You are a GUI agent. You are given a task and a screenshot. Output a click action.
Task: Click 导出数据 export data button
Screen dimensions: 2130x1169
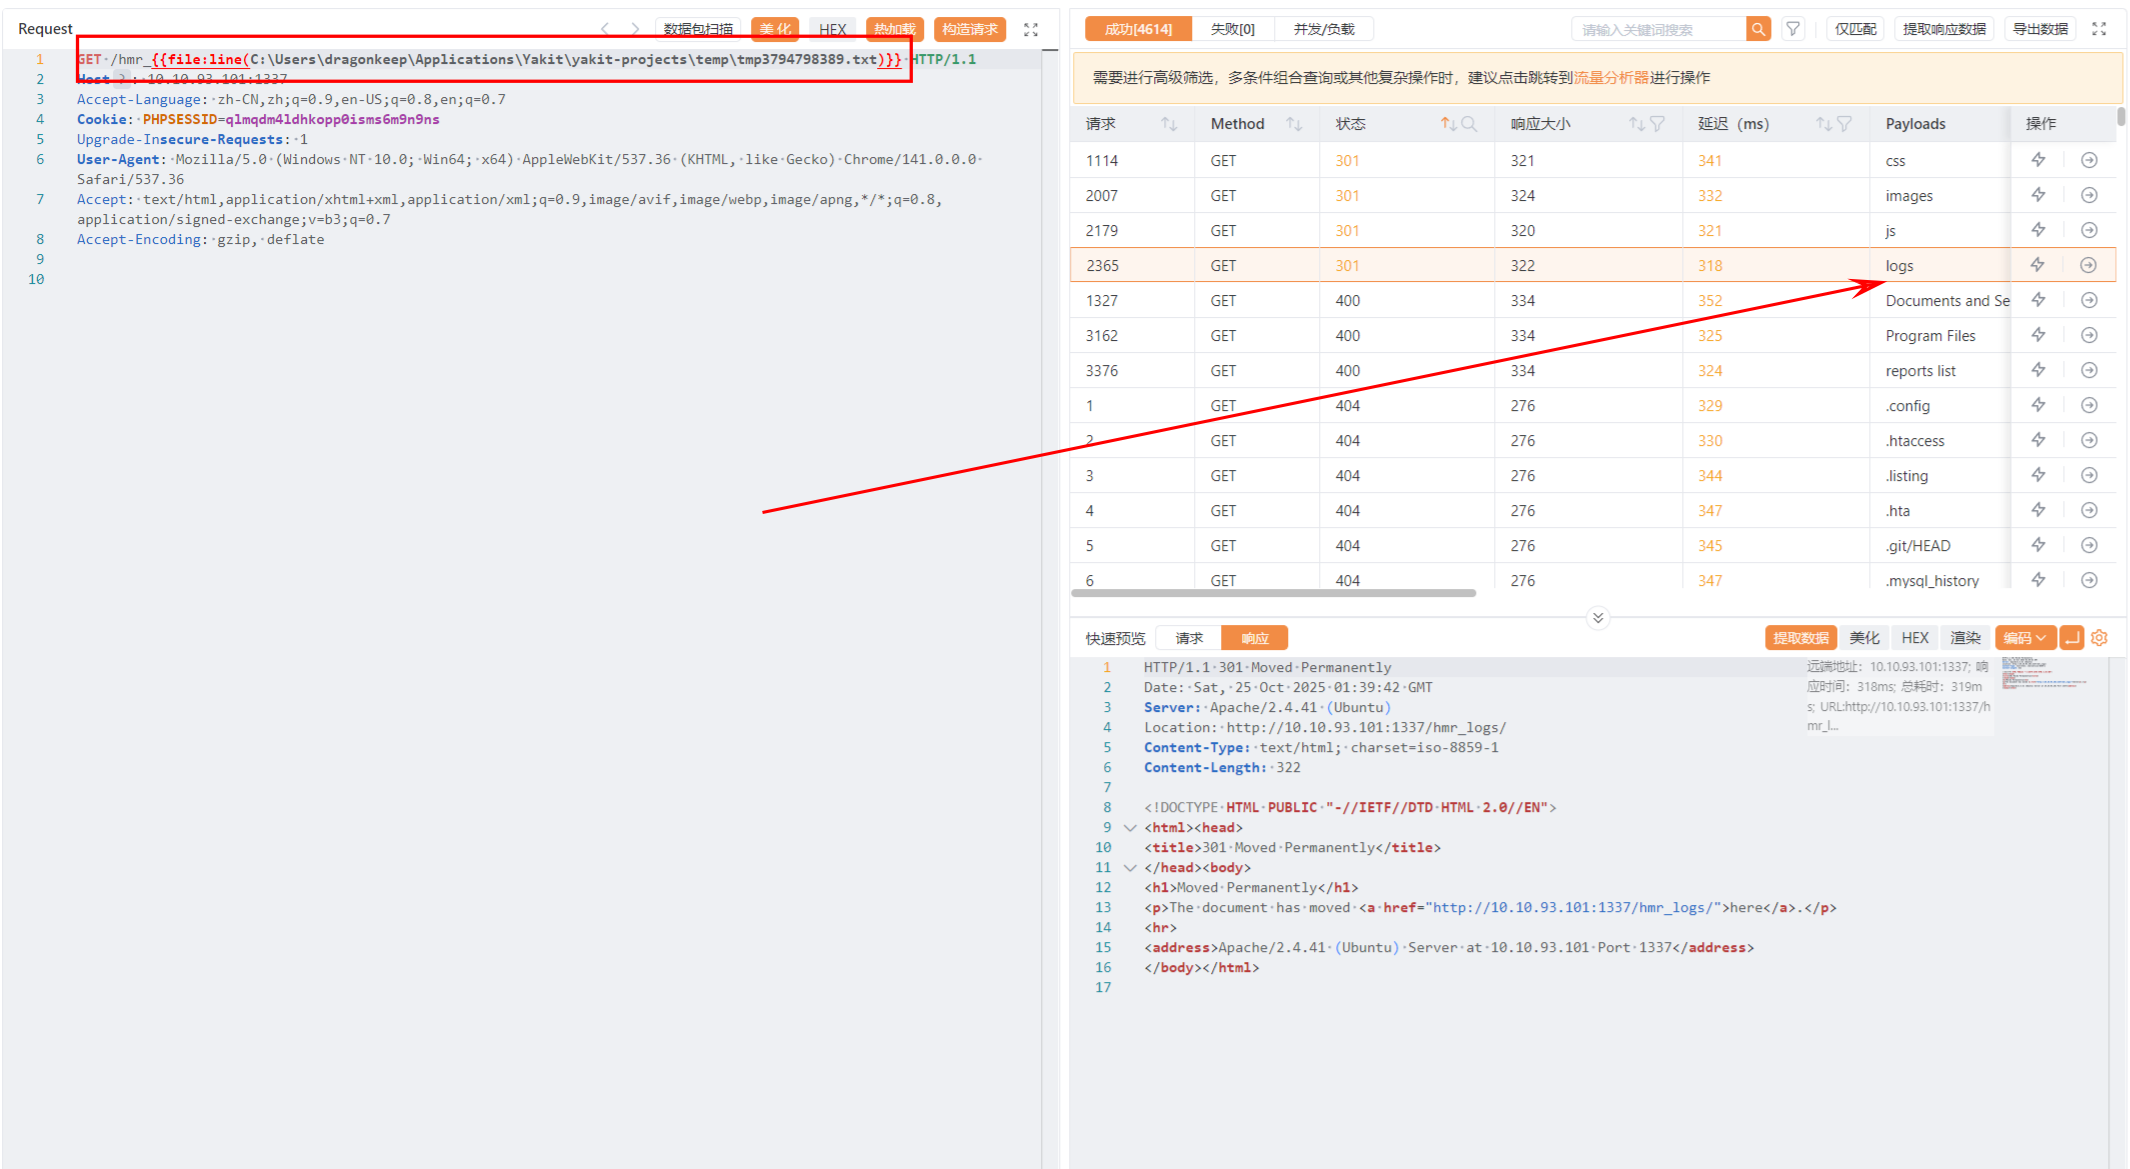(2039, 29)
